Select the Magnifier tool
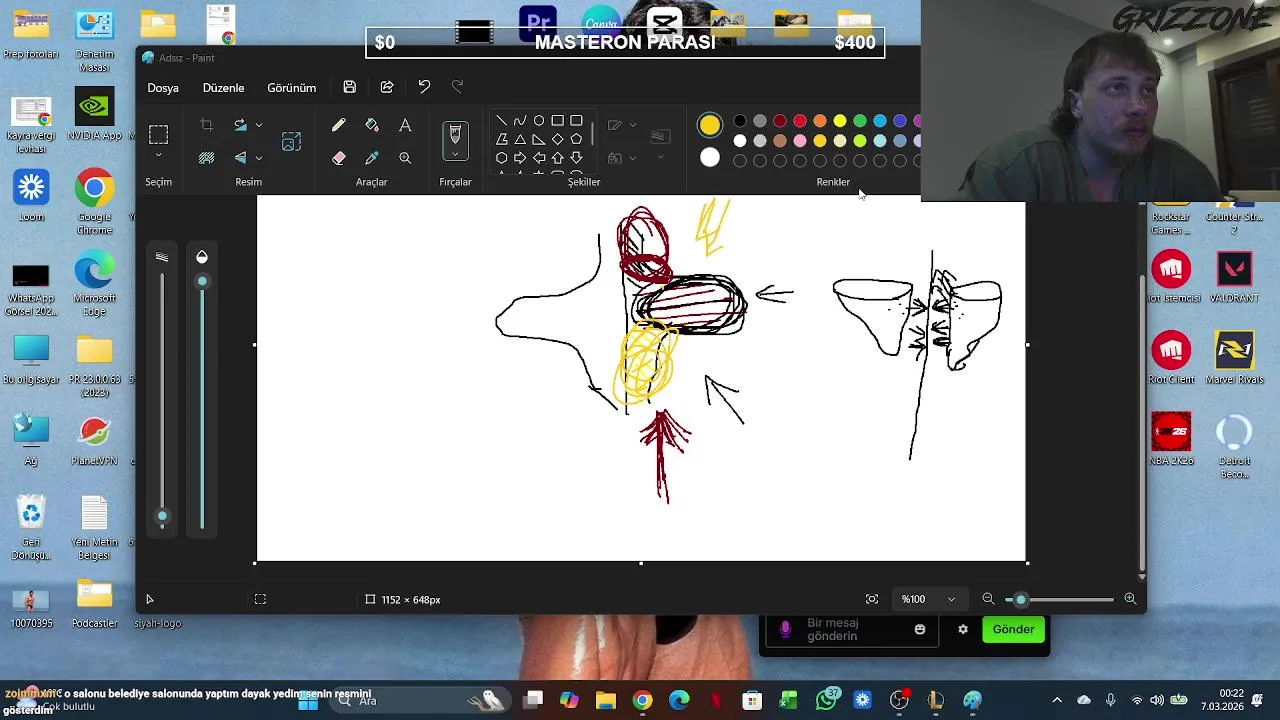This screenshot has height=720, width=1280. [405, 158]
